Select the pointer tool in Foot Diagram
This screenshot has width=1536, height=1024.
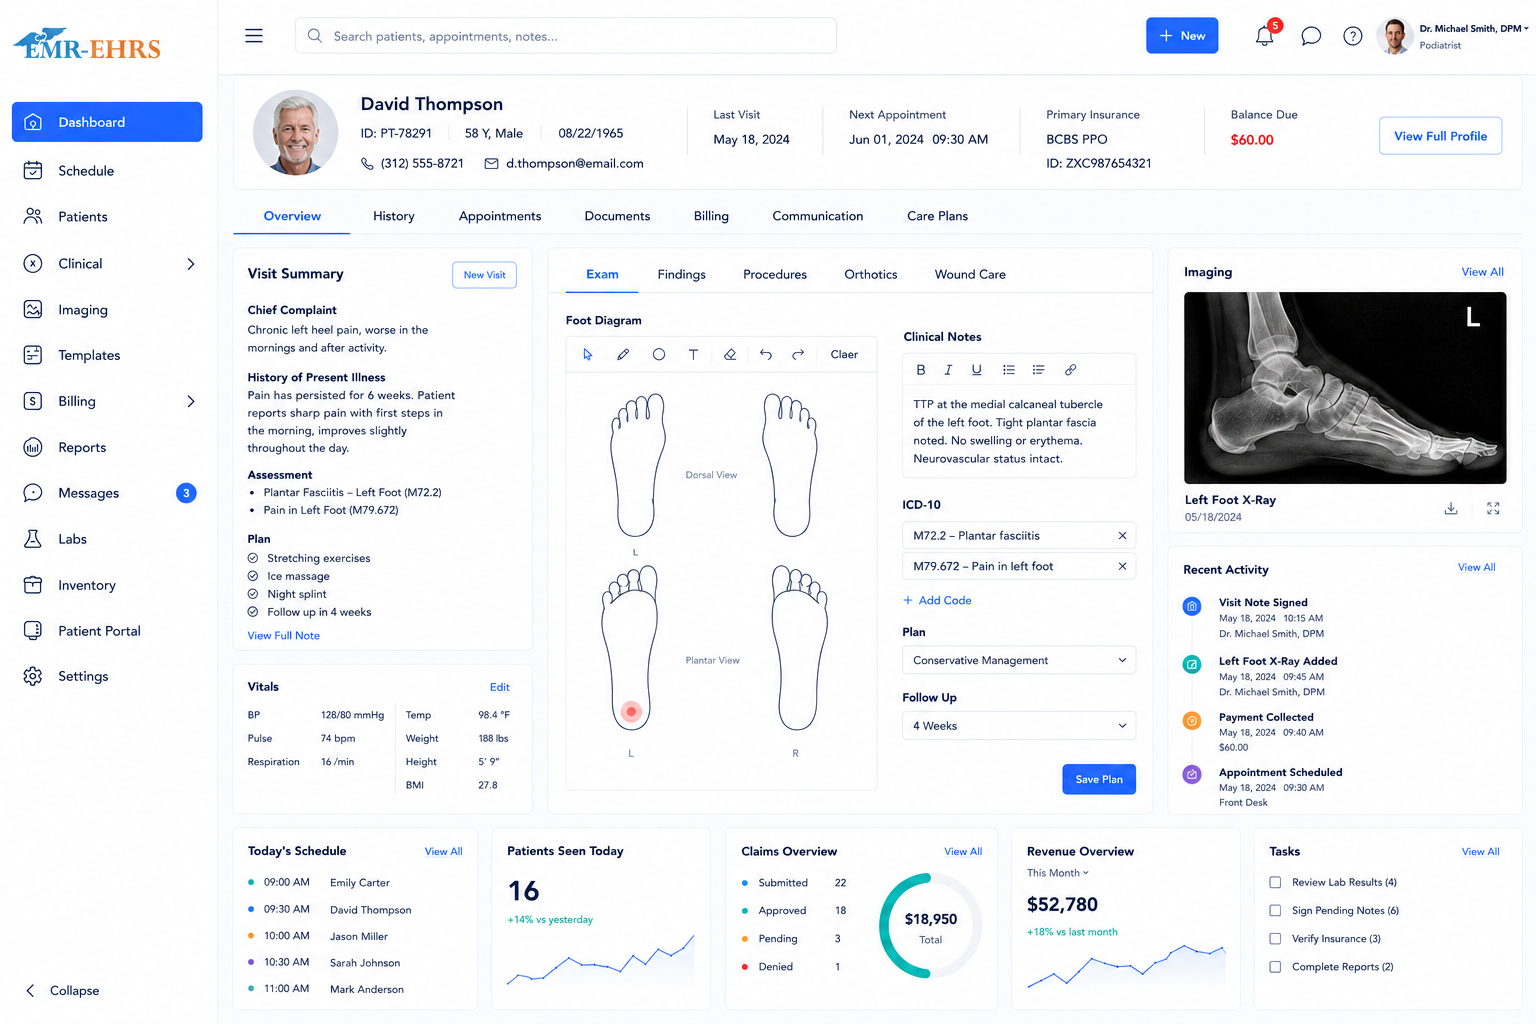click(588, 354)
